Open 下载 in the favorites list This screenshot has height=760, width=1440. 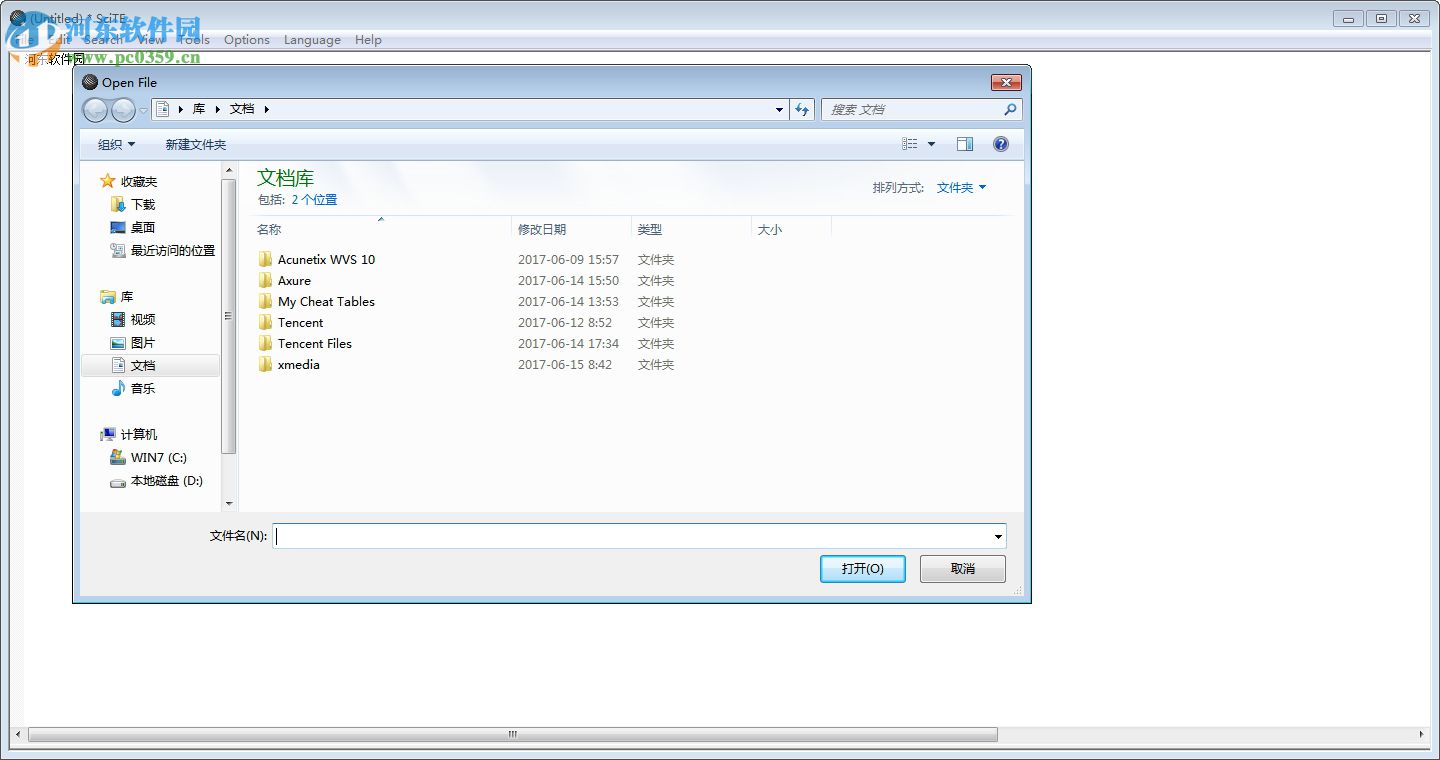(x=133, y=204)
